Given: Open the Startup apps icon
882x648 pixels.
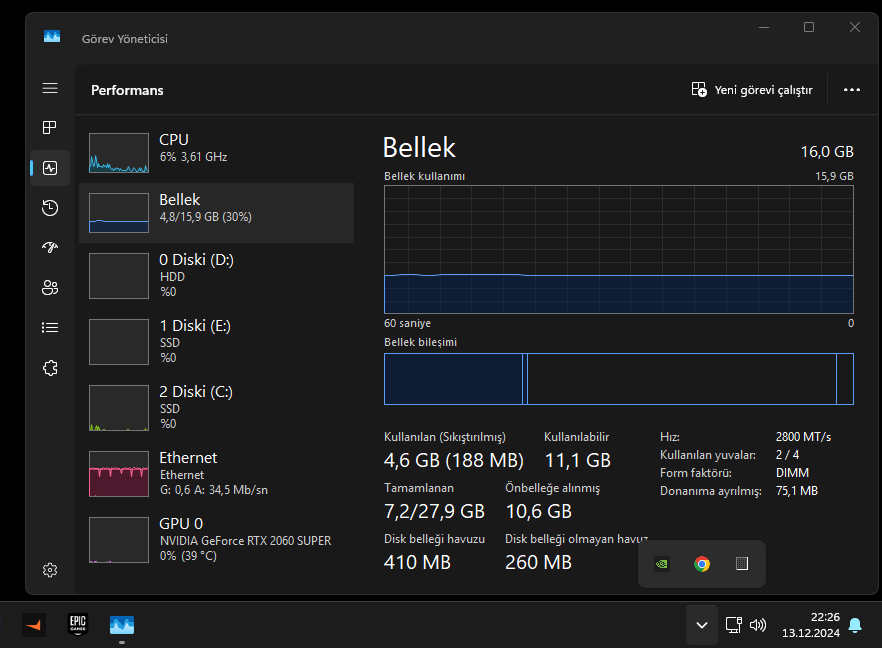Looking at the screenshot, I should (x=50, y=248).
